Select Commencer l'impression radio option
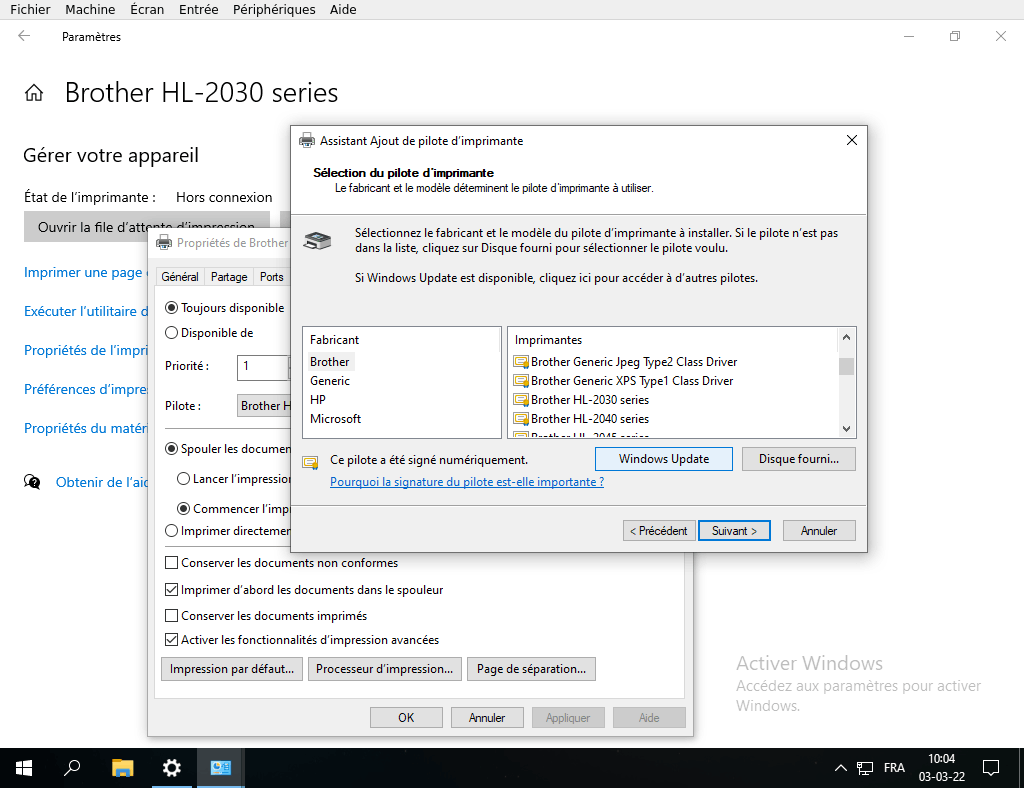This screenshot has width=1024, height=788. pos(184,509)
